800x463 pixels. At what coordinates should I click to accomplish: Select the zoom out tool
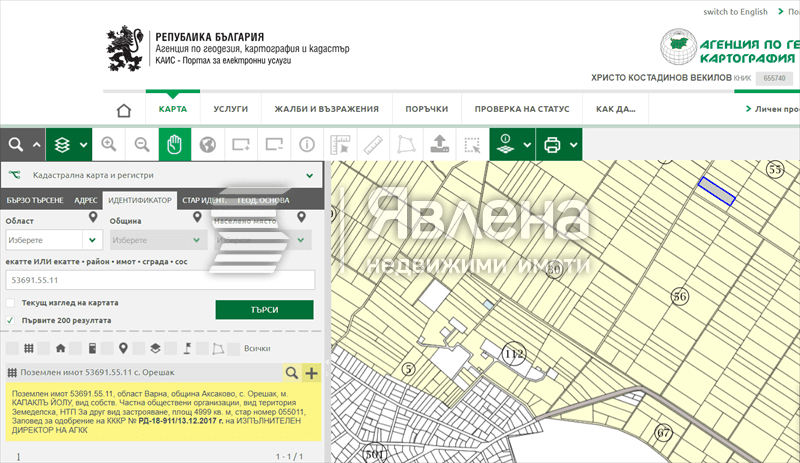[142, 144]
